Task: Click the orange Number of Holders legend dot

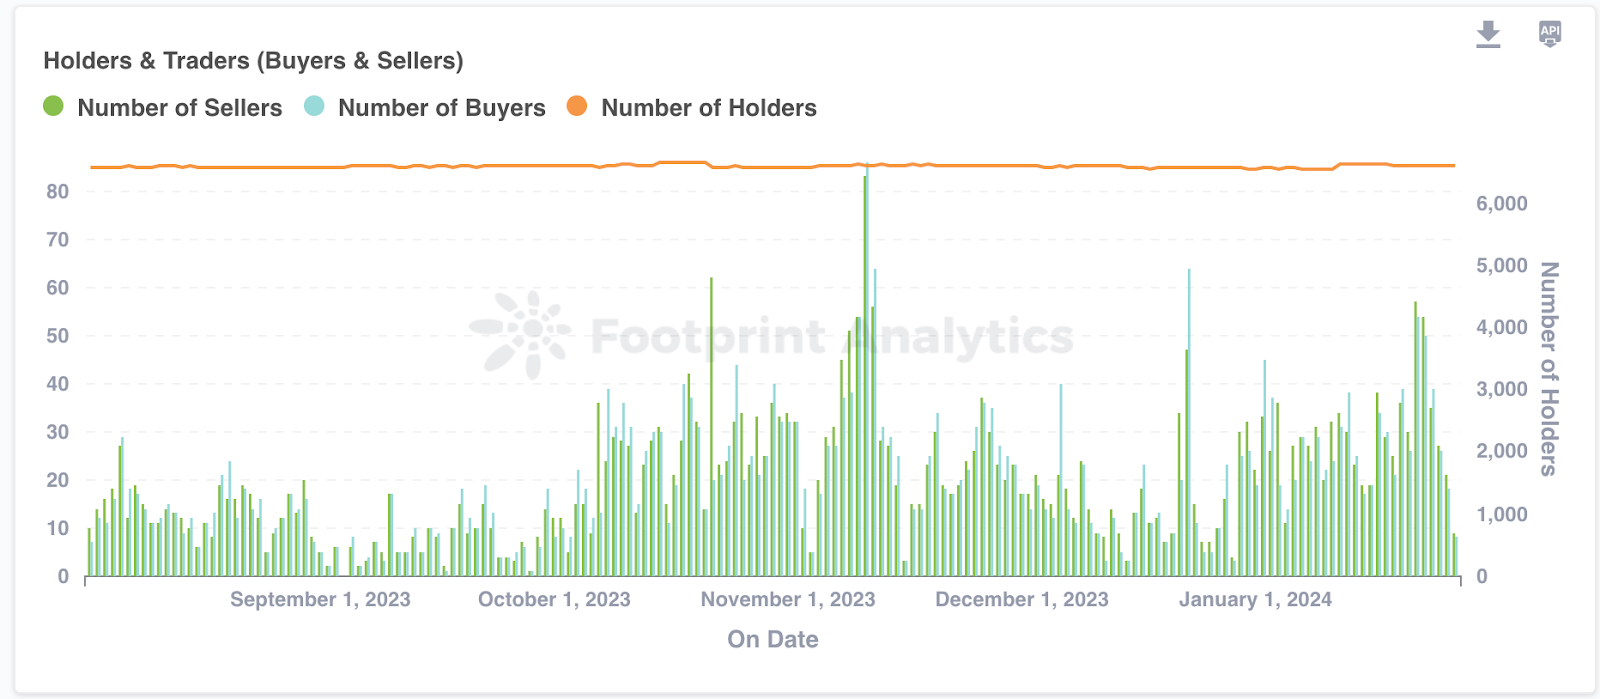Action: pos(577,106)
